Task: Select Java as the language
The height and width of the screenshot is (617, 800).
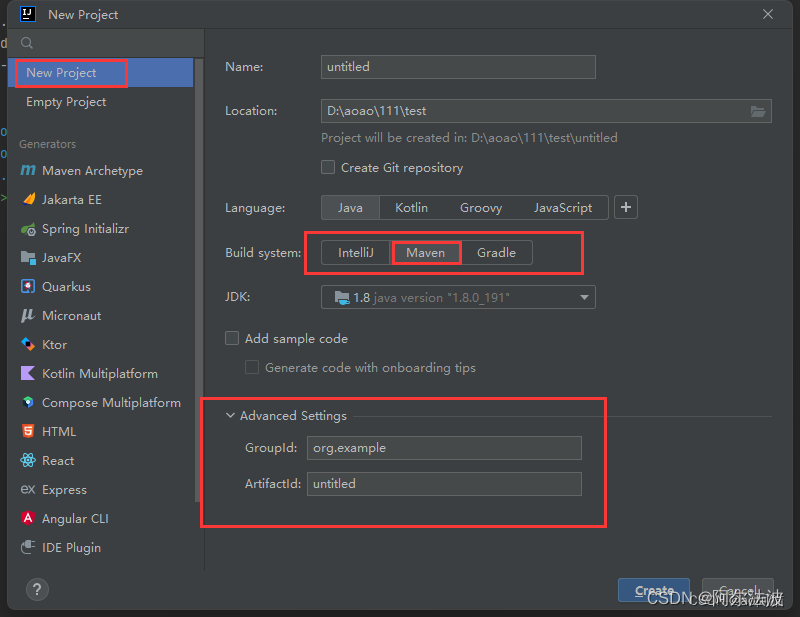Action: tap(350, 208)
